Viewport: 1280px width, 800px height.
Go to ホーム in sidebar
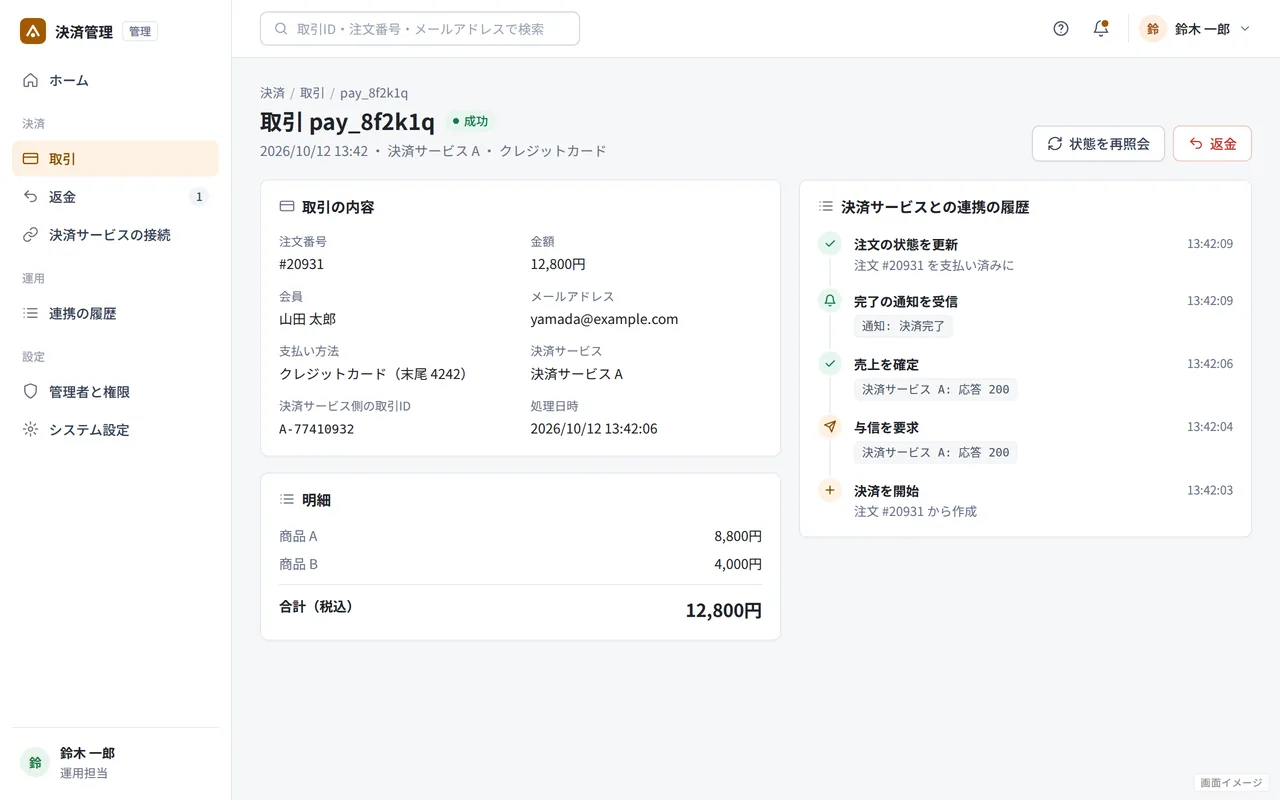115,80
